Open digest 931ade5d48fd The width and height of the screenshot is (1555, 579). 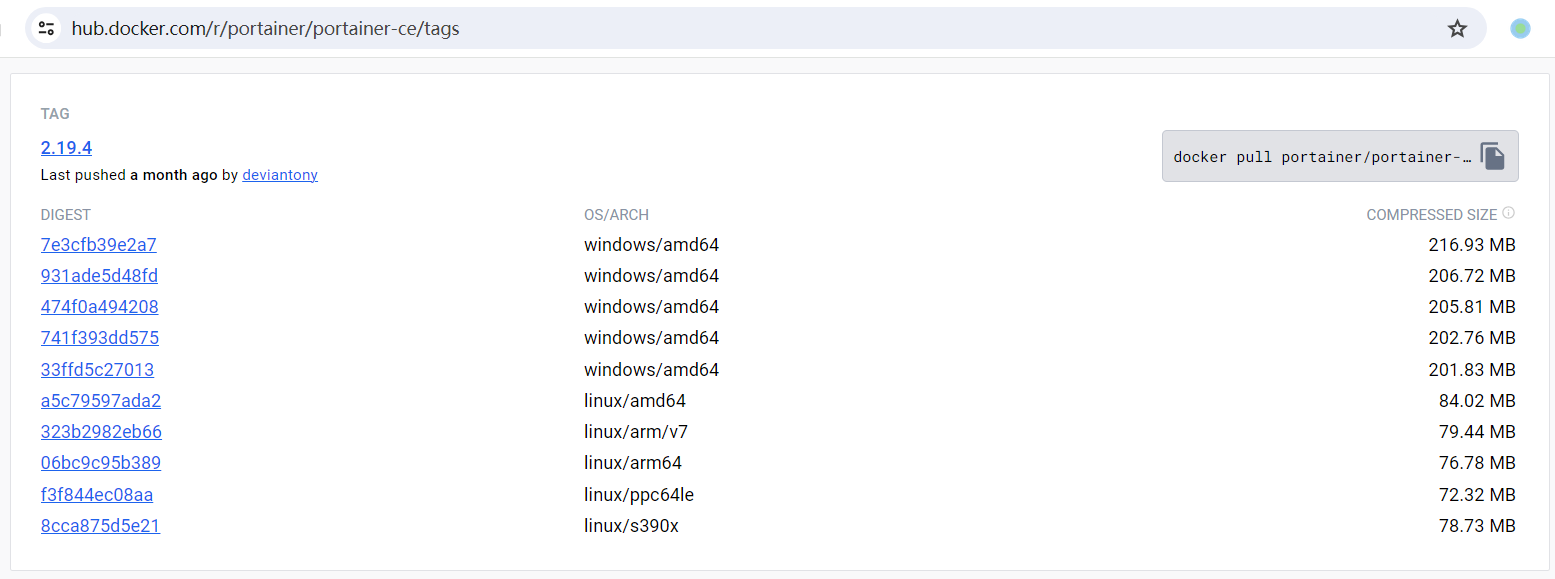pyautogui.click(x=98, y=275)
